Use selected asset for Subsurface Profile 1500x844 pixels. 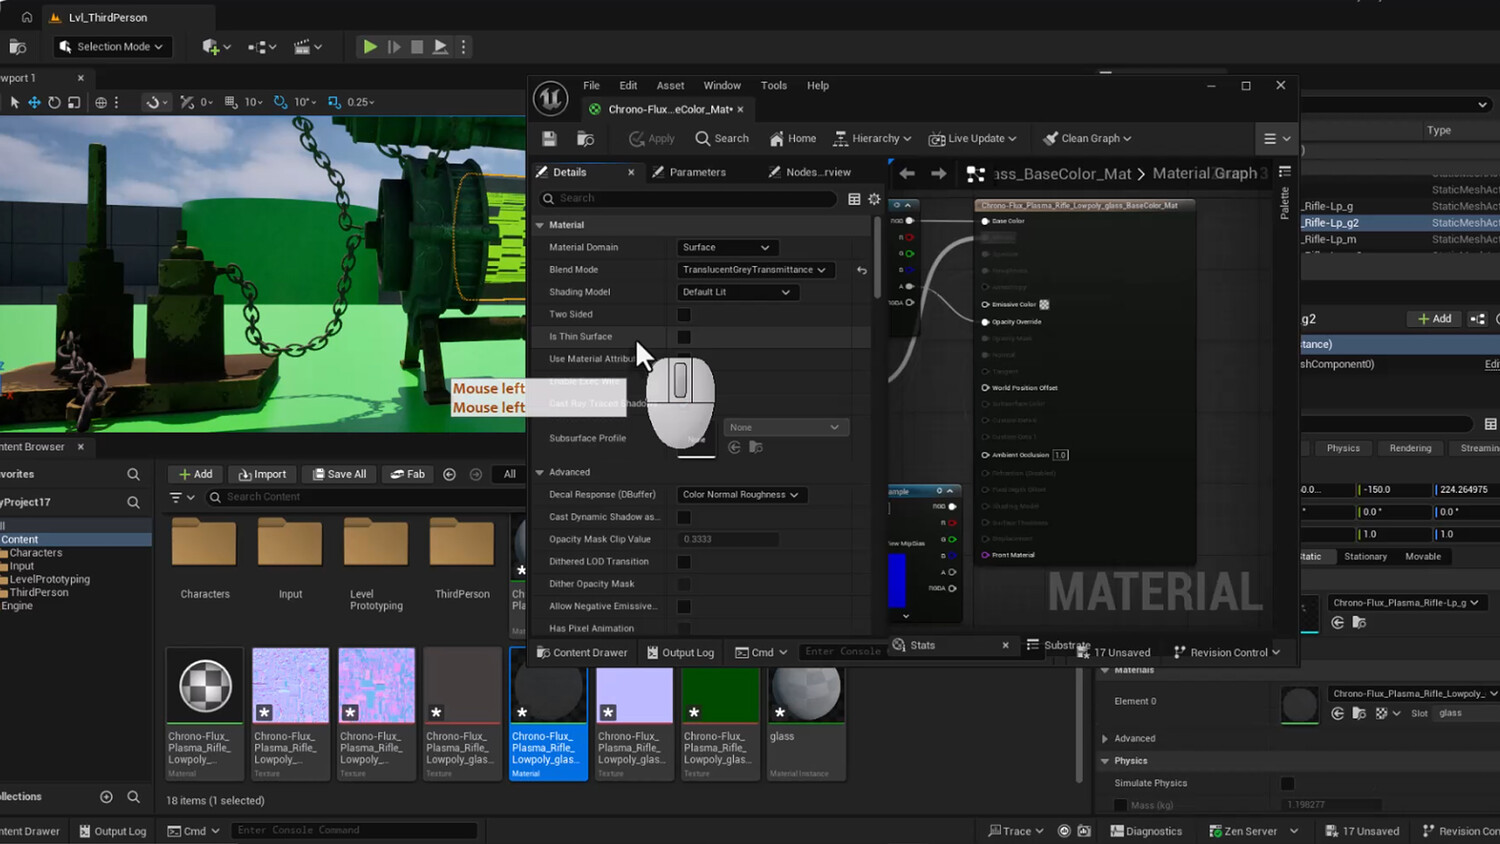point(734,447)
